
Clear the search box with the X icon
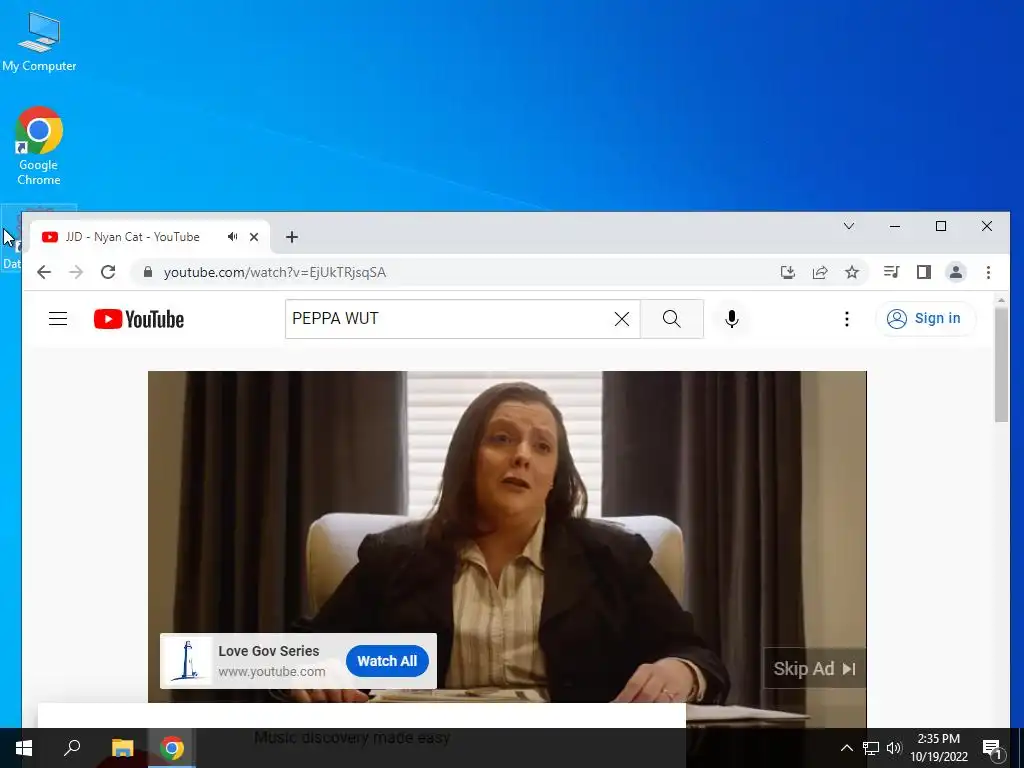tap(622, 319)
